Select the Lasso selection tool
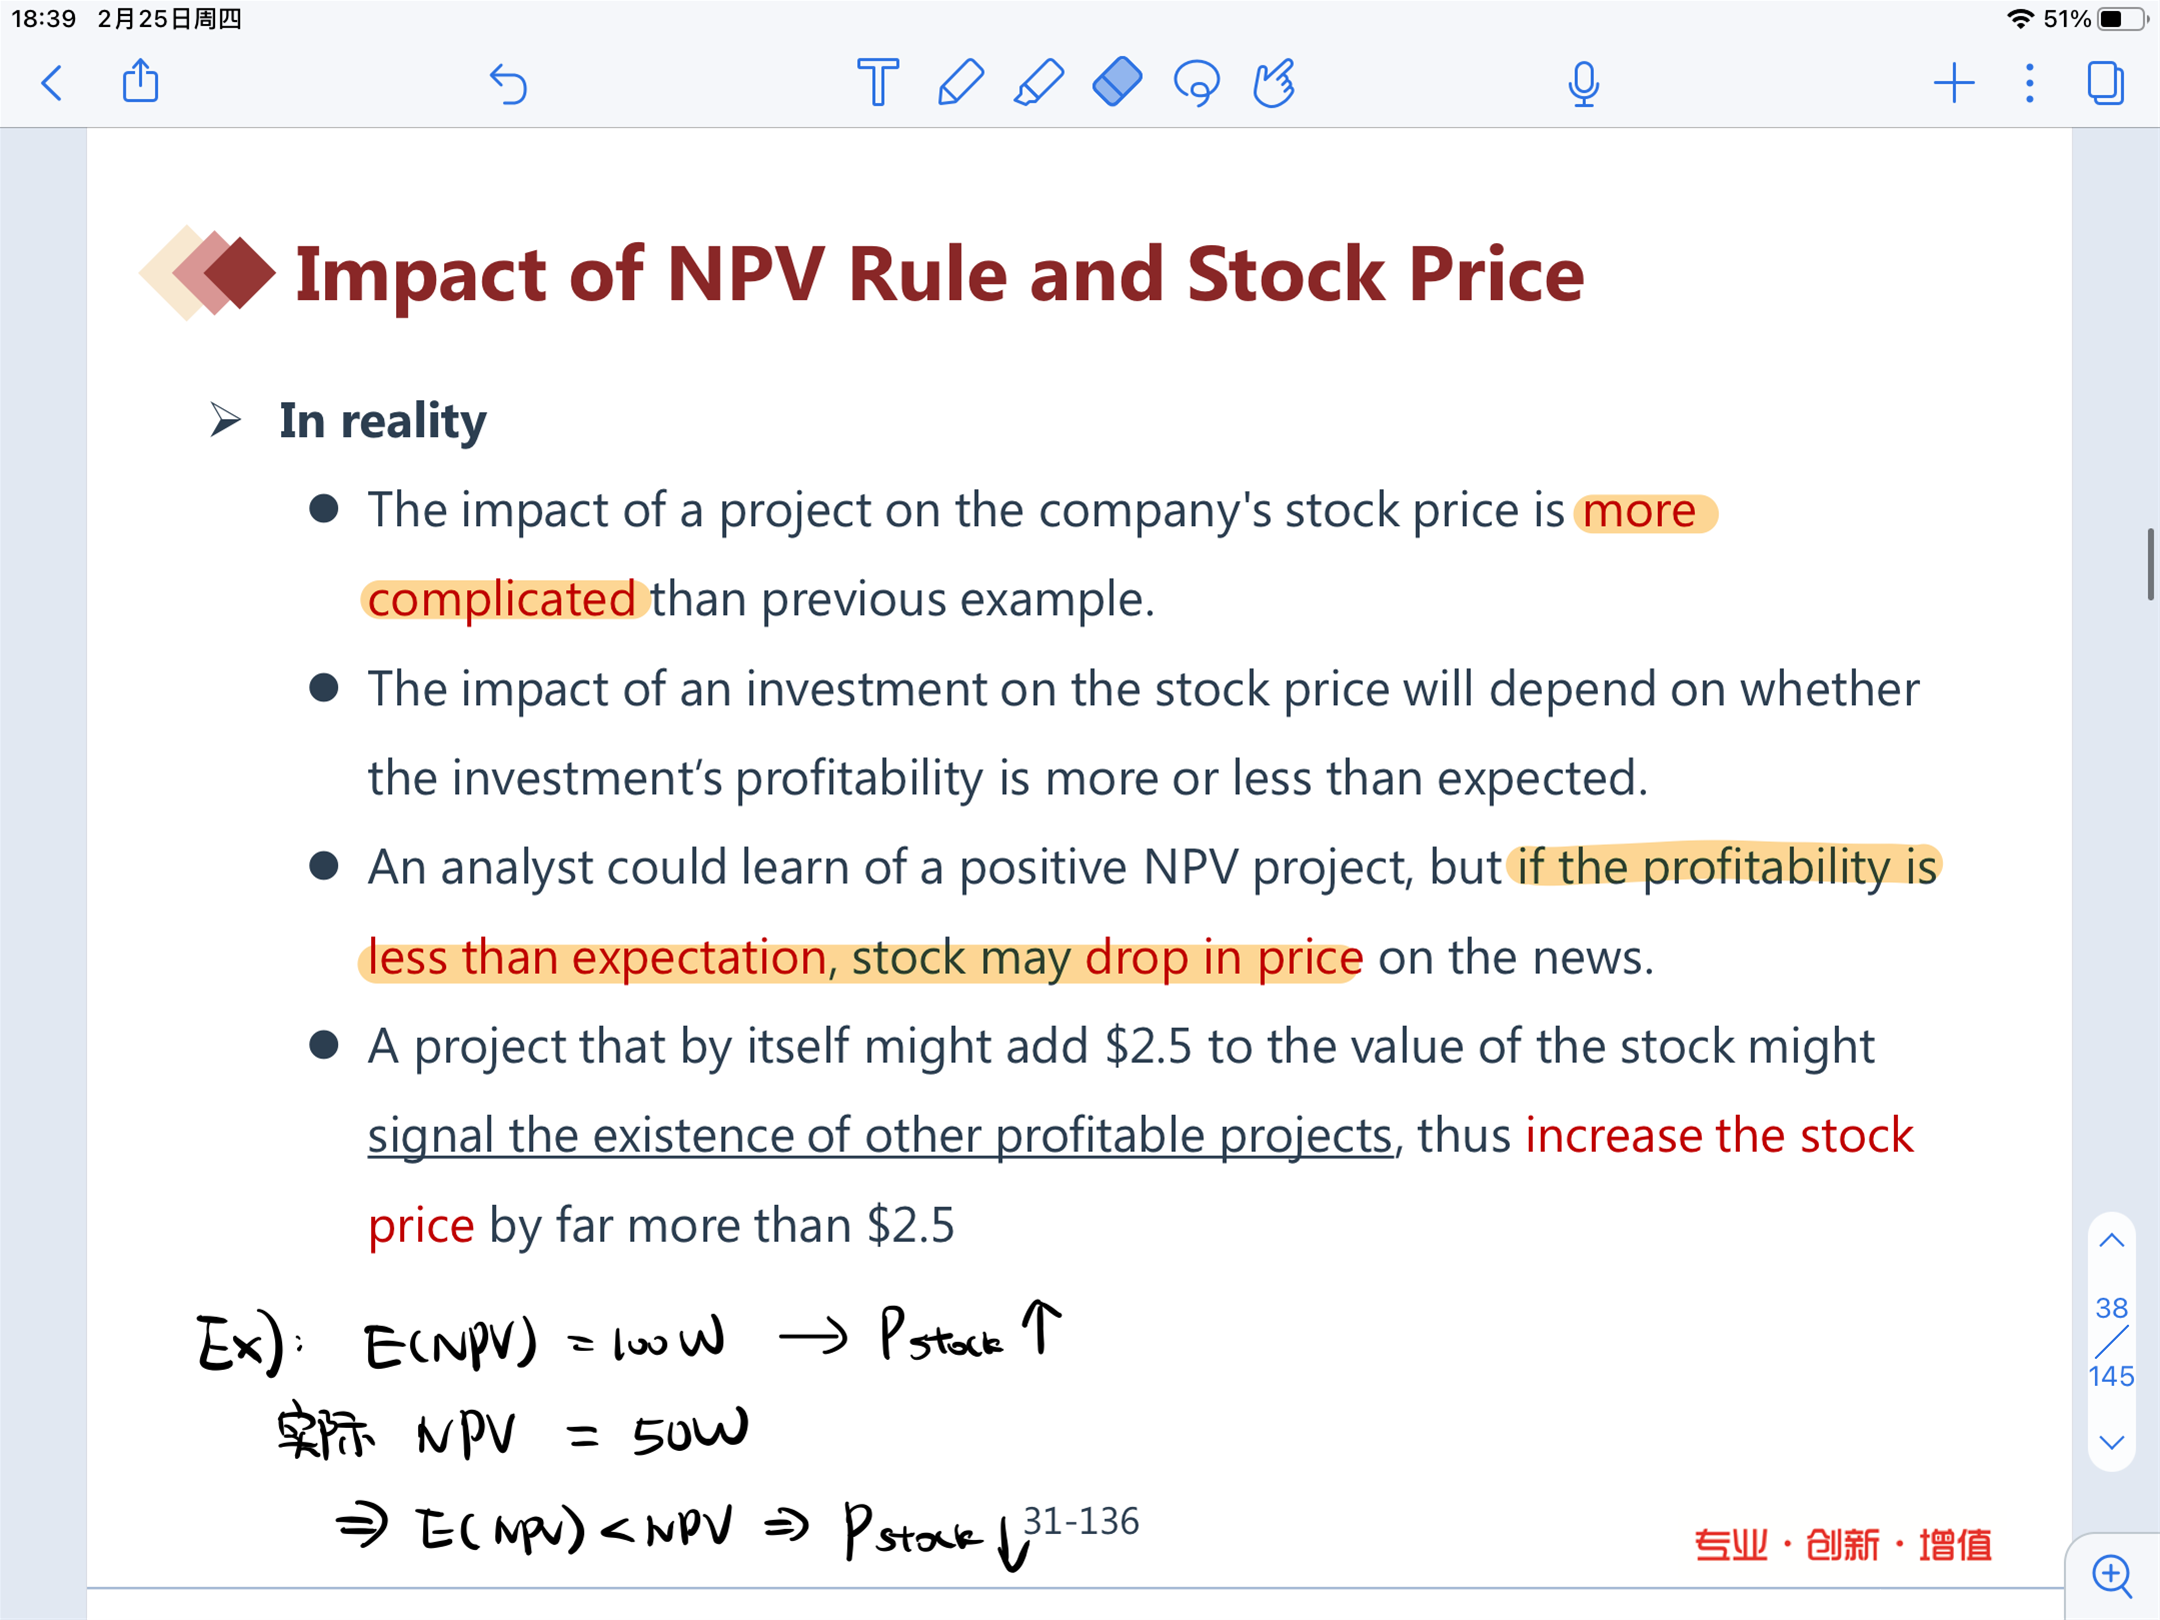The image size is (2160, 1620). [1197, 83]
